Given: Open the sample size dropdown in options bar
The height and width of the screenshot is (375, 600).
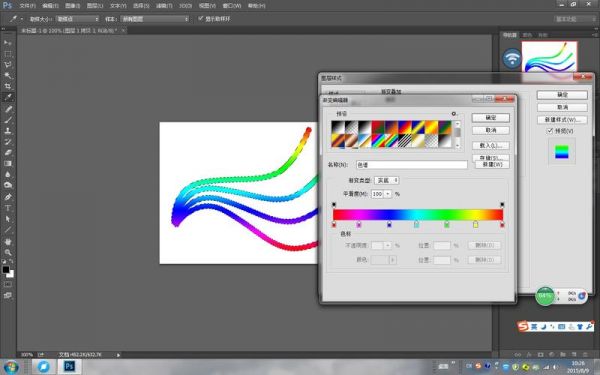Looking at the screenshot, I should click(x=77, y=19).
